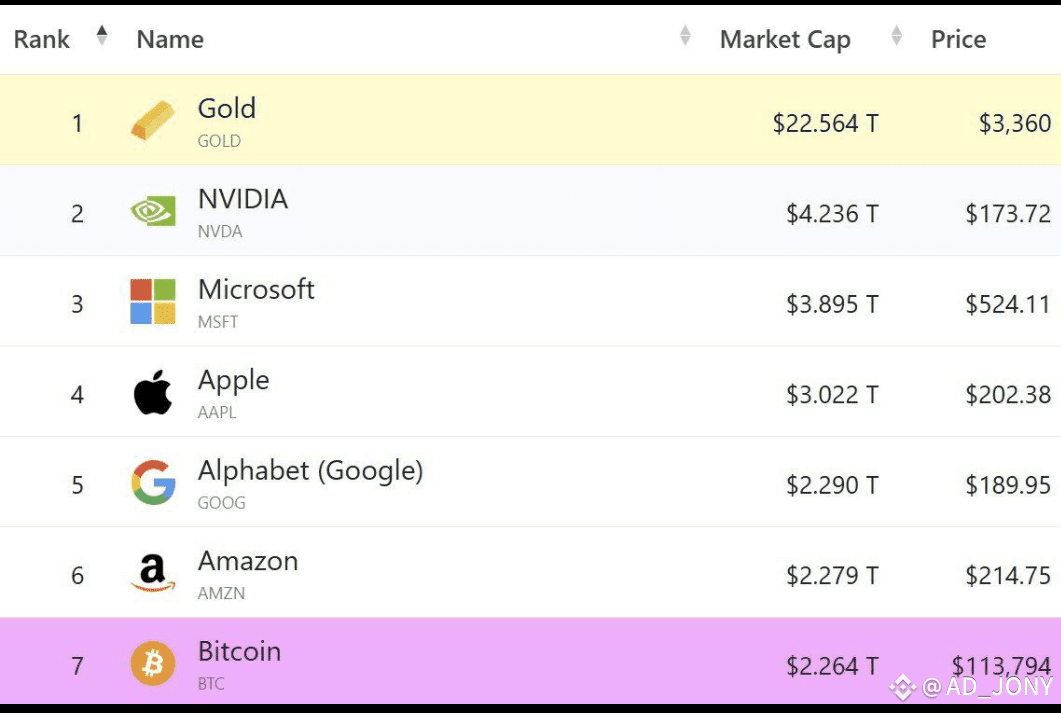This screenshot has width=1061, height=713.
Task: Select the yellow highlighted Gold row
Action: 530,120
